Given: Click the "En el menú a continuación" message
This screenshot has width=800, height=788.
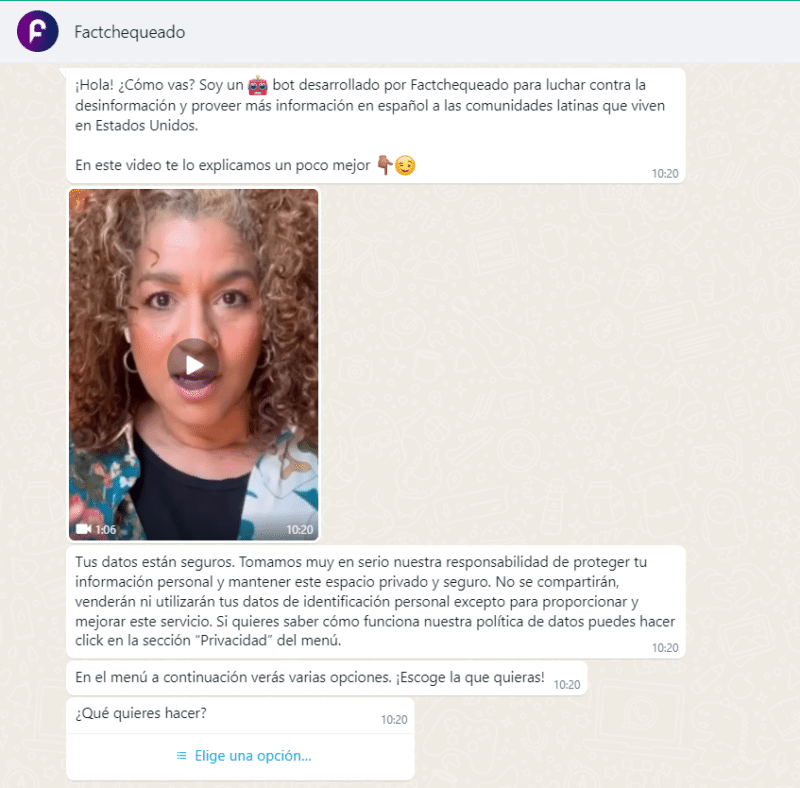Looking at the screenshot, I should [x=309, y=678].
